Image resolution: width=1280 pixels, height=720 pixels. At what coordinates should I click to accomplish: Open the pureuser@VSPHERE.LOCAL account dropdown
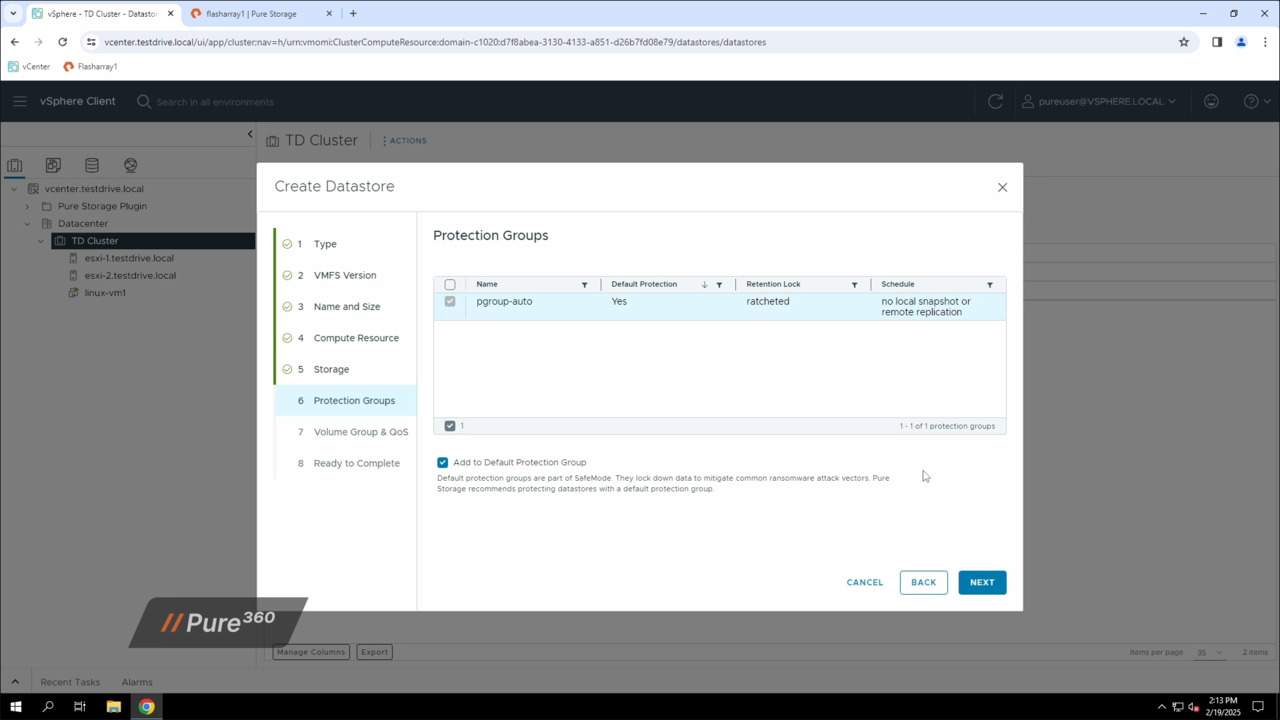(x=1100, y=101)
